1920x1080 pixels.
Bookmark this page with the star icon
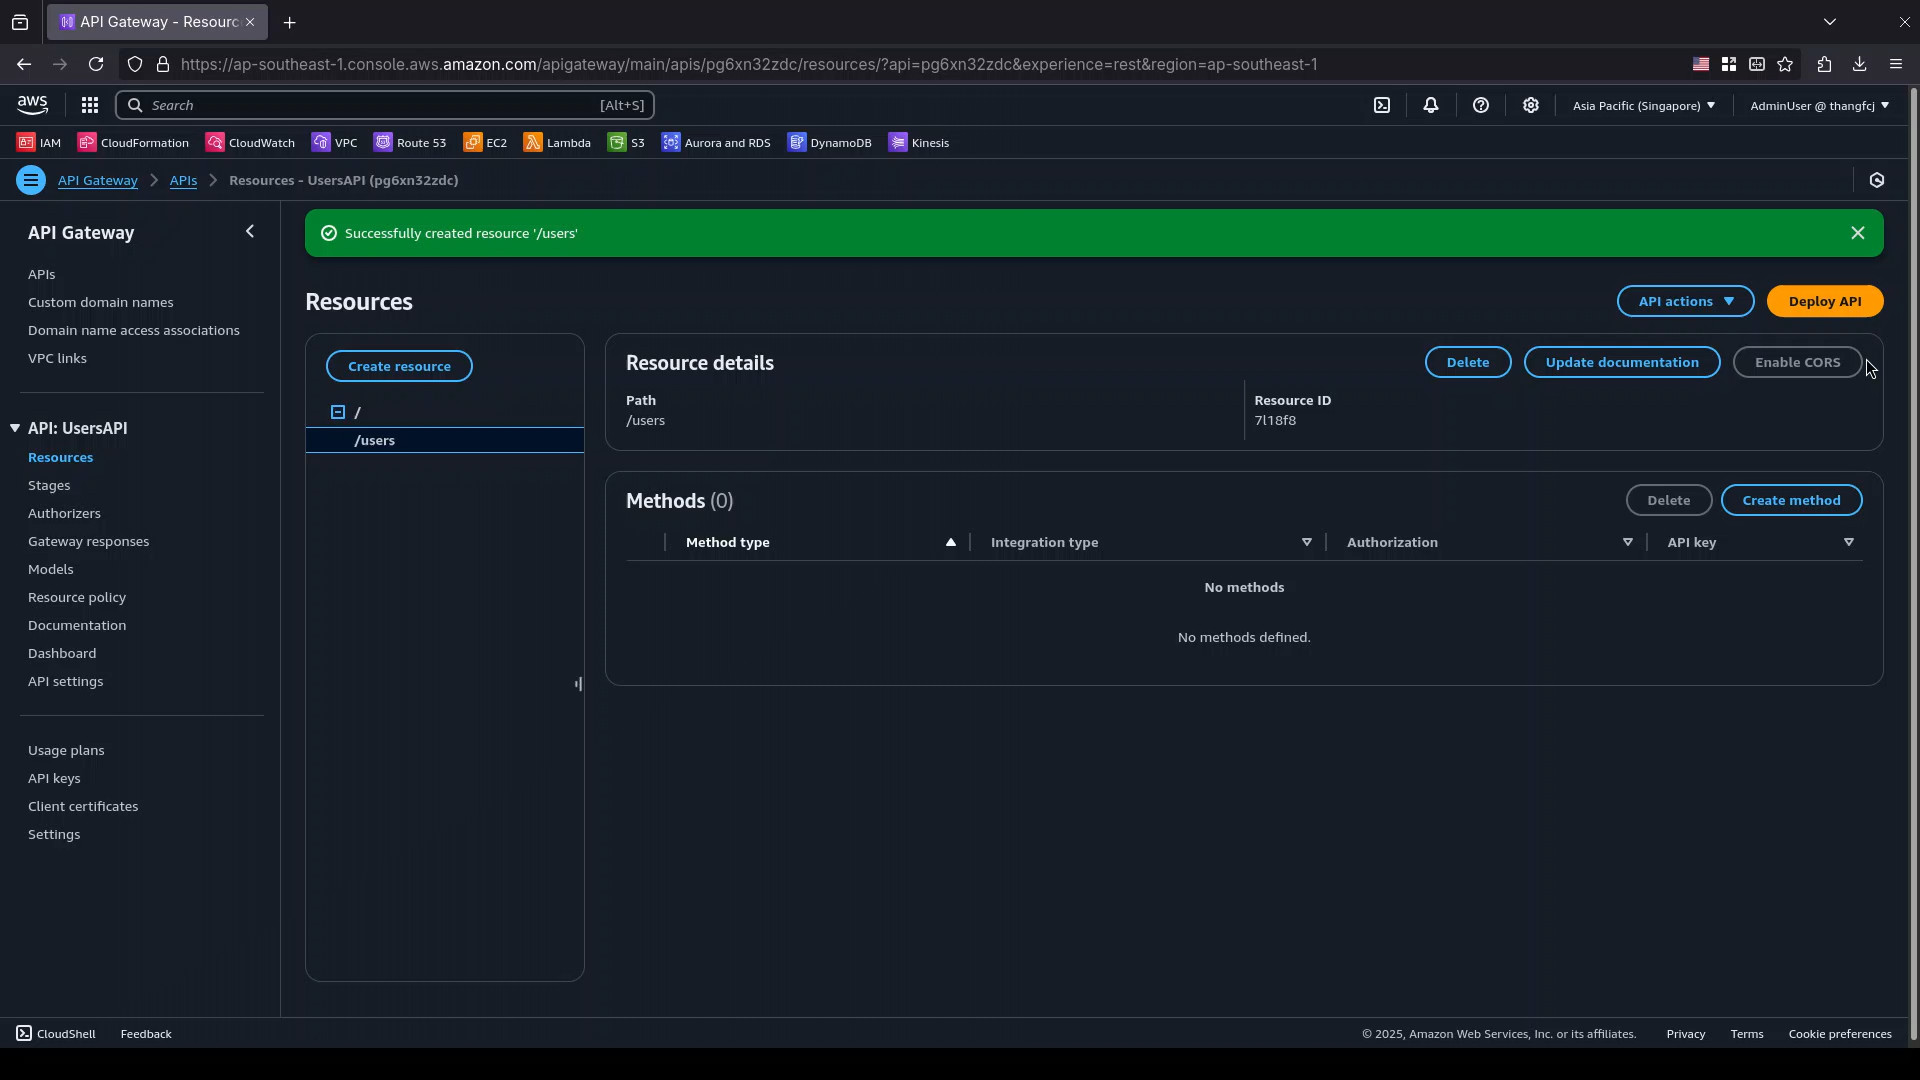point(1786,64)
